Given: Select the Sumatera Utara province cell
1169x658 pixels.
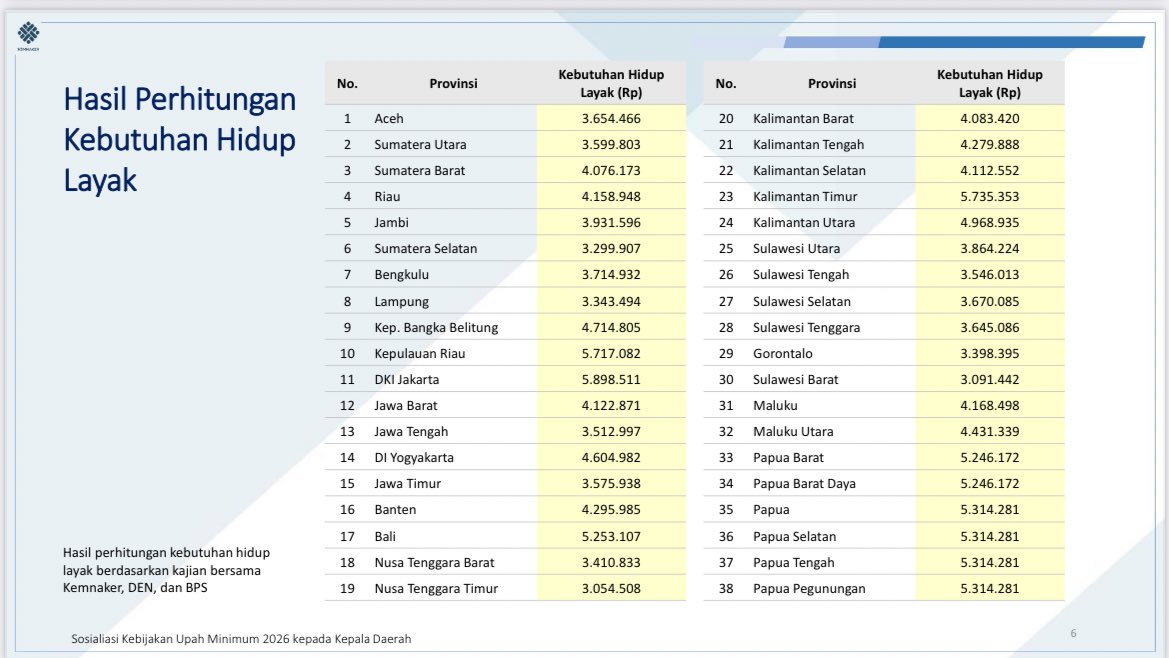Looking at the screenshot, I should tap(420, 145).
